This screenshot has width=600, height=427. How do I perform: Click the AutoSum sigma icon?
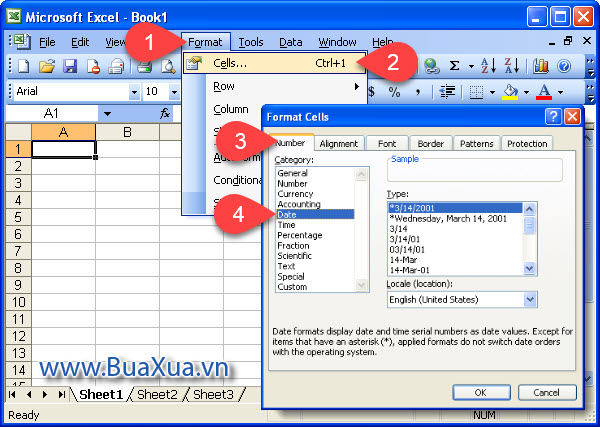pyautogui.click(x=454, y=66)
